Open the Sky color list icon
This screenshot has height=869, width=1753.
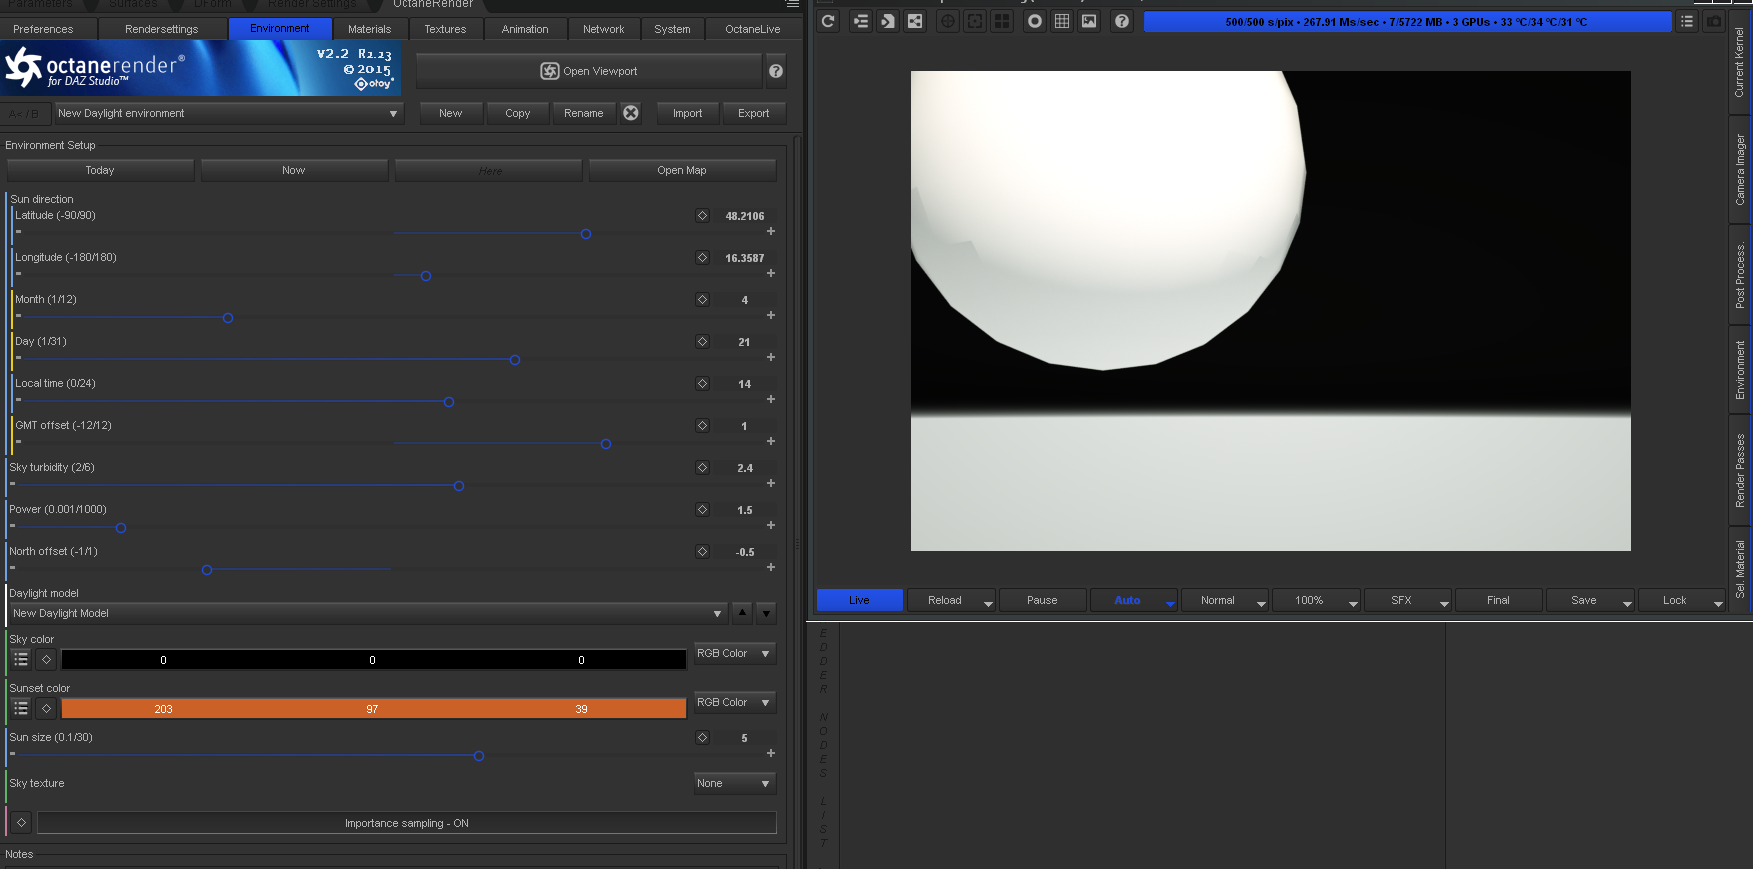click(21, 660)
